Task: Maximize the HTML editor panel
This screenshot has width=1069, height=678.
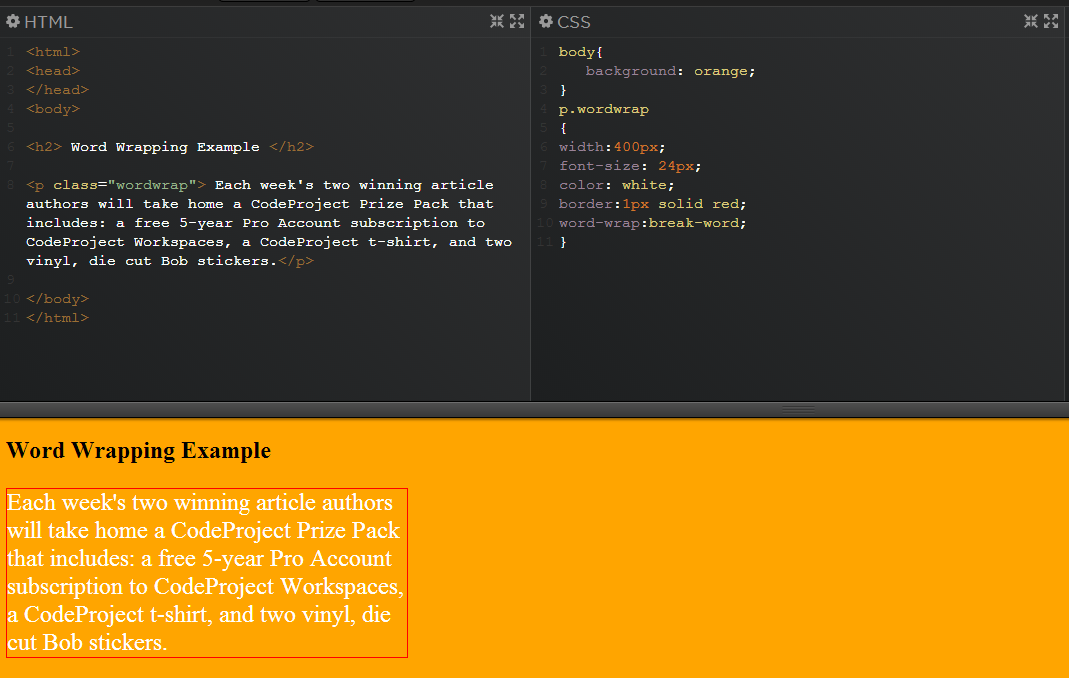Action: [x=517, y=22]
